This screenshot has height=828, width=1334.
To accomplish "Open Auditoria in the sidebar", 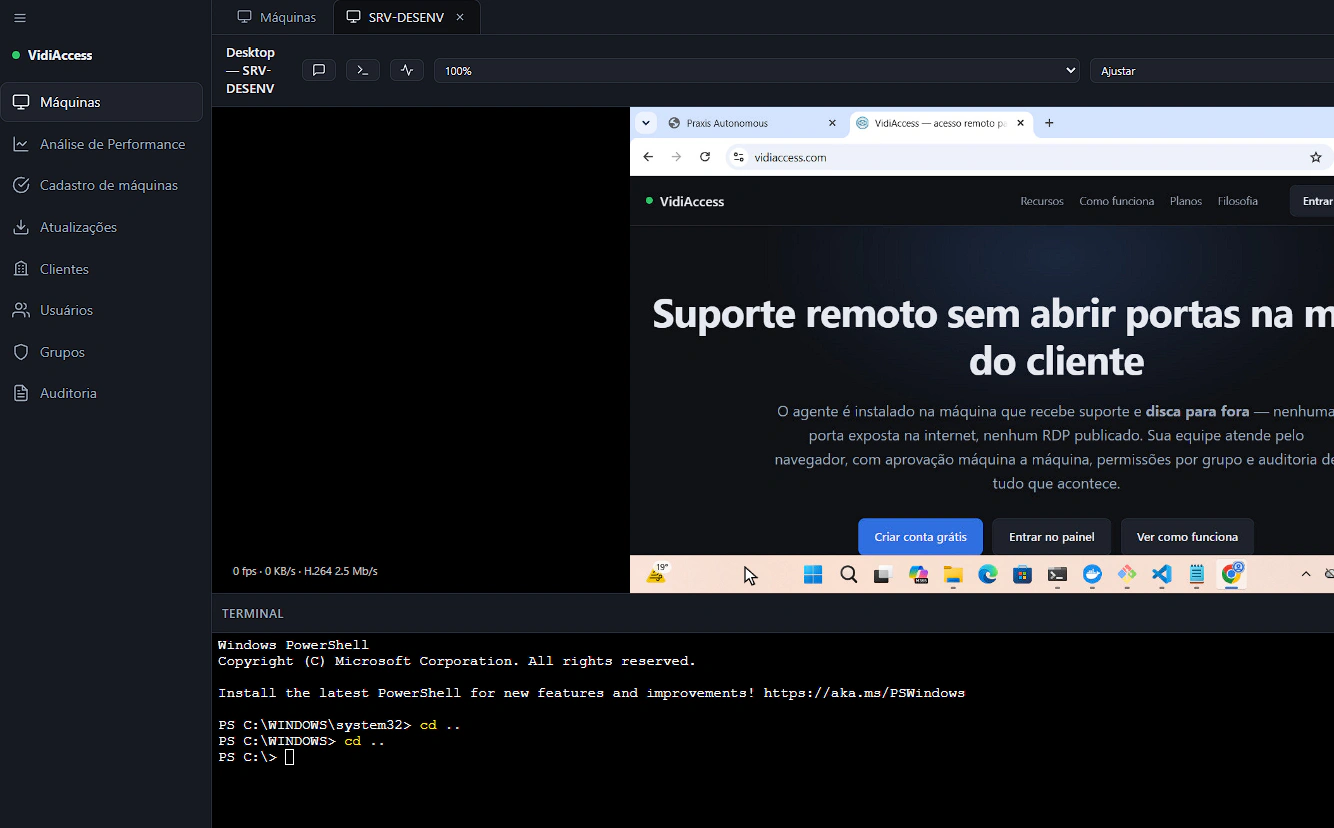I will (x=101, y=393).
